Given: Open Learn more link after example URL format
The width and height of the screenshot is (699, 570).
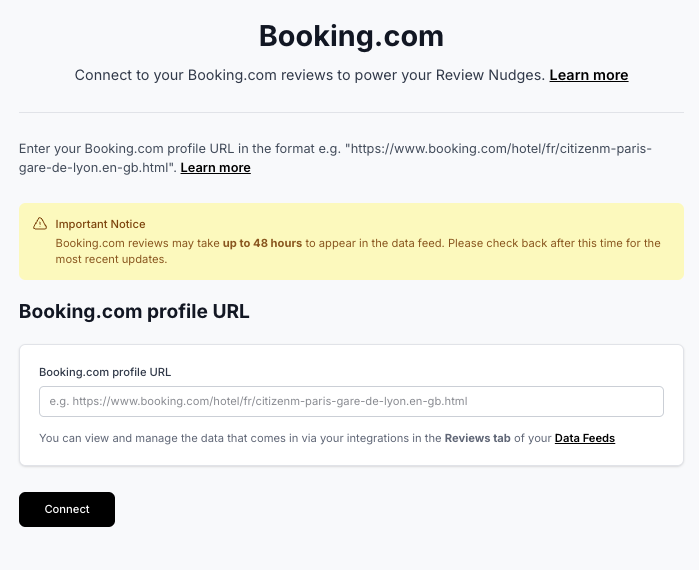Looking at the screenshot, I should tap(215, 168).
